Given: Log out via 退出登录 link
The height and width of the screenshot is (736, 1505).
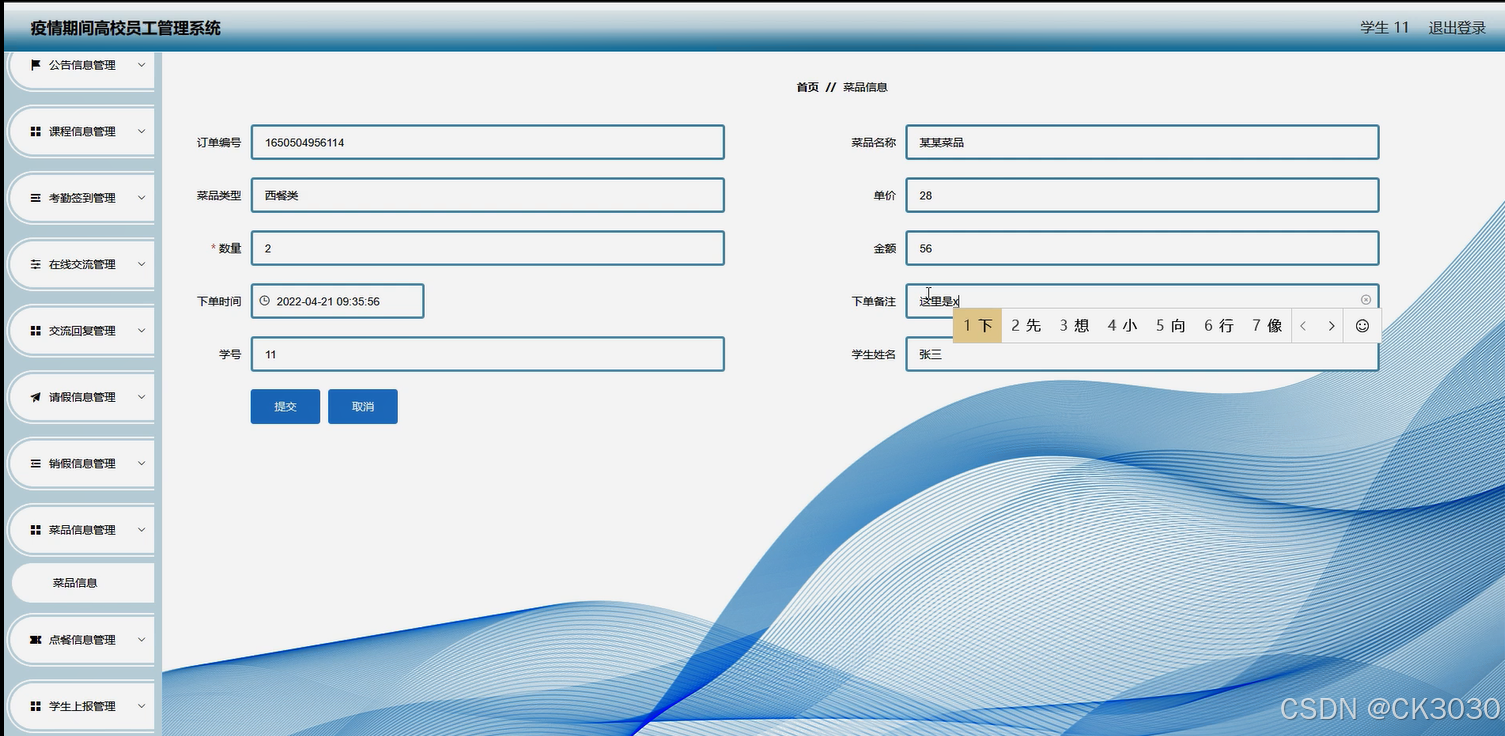Looking at the screenshot, I should (1457, 28).
